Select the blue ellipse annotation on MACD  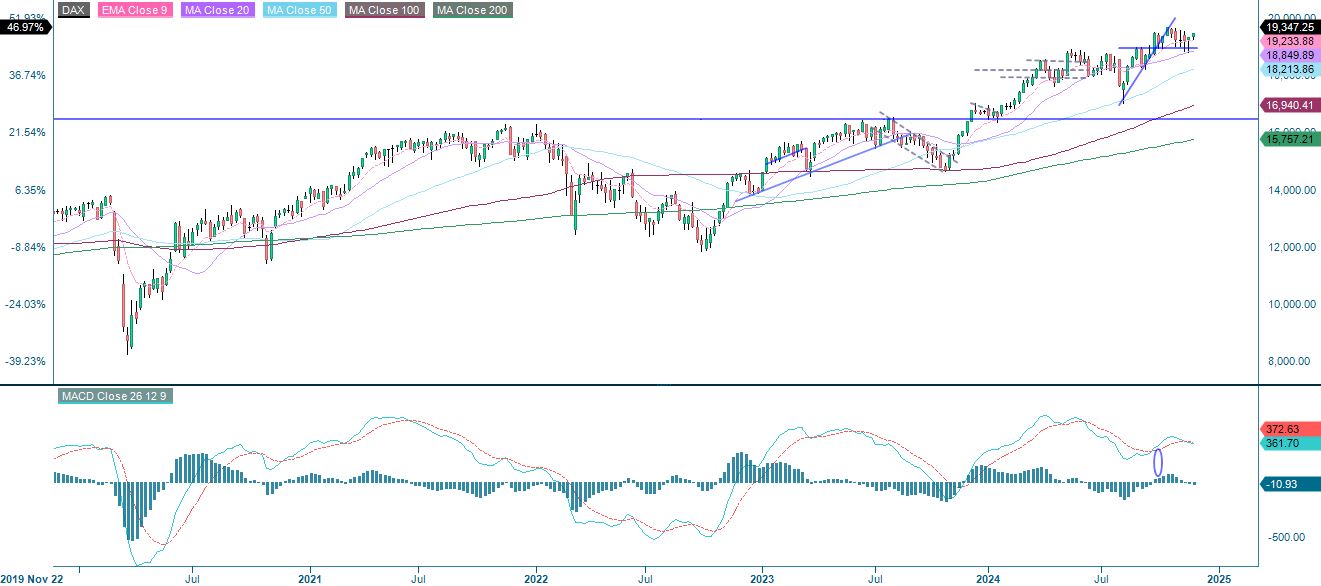point(1158,461)
